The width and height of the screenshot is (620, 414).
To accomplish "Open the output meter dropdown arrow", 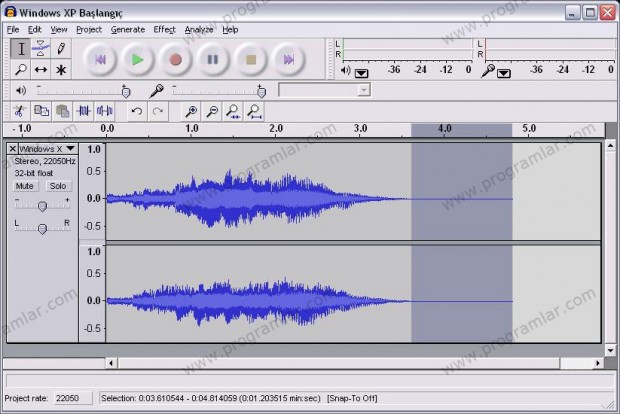I will (x=361, y=74).
